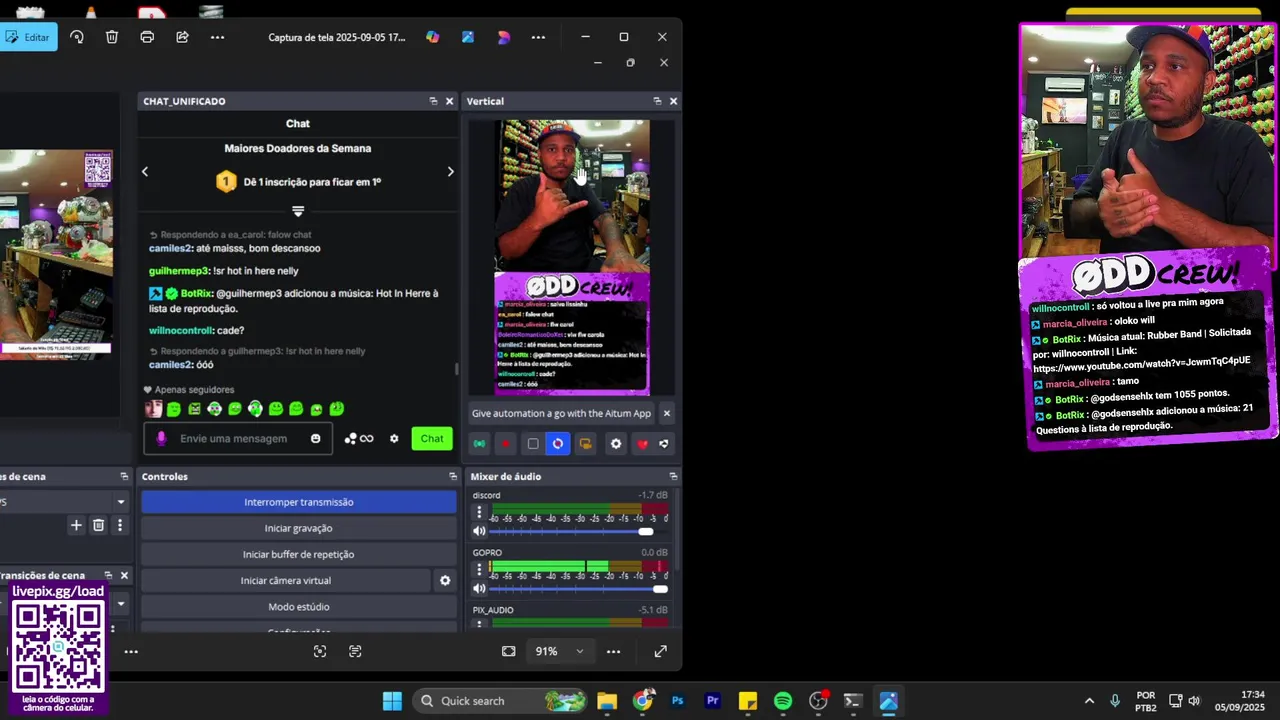Click scan text icon in Photos bottom bar
Image resolution: width=1280 pixels, height=720 pixels.
pos(355,651)
